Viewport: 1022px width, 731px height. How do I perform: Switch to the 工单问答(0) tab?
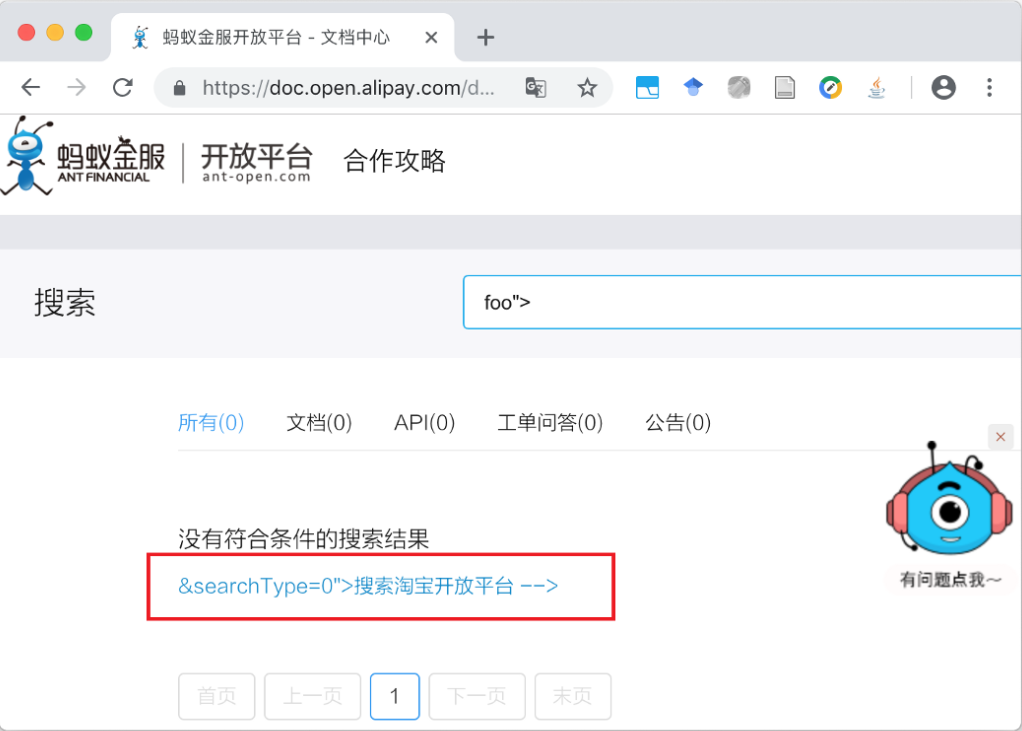(x=550, y=423)
